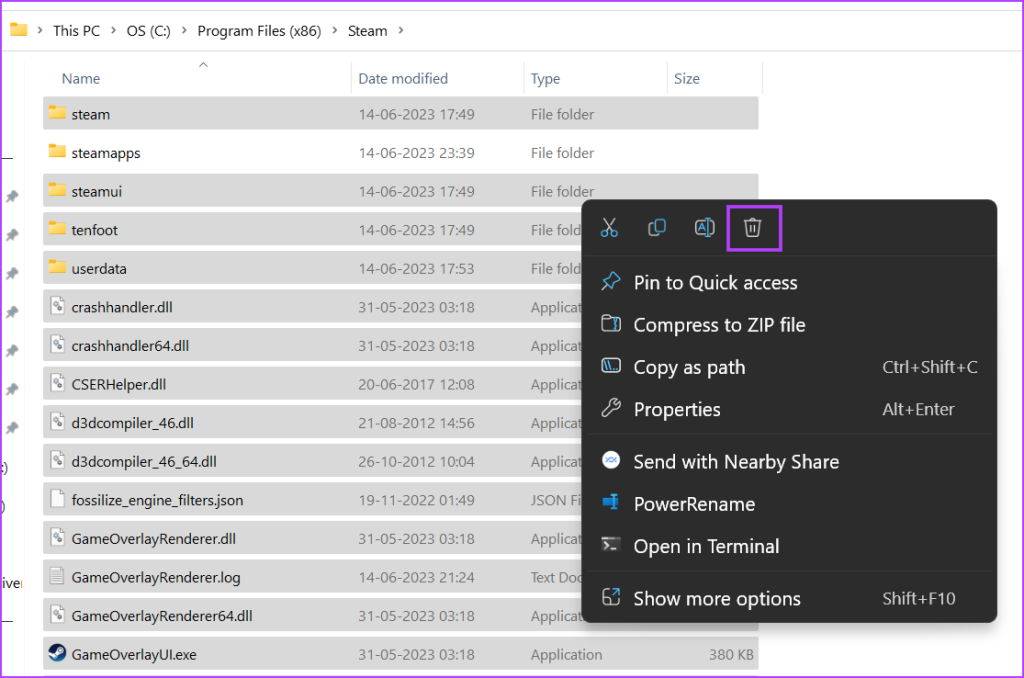Expand the chevron after Steam in breadcrumb
Image resolution: width=1024 pixels, height=678 pixels.
click(x=401, y=31)
